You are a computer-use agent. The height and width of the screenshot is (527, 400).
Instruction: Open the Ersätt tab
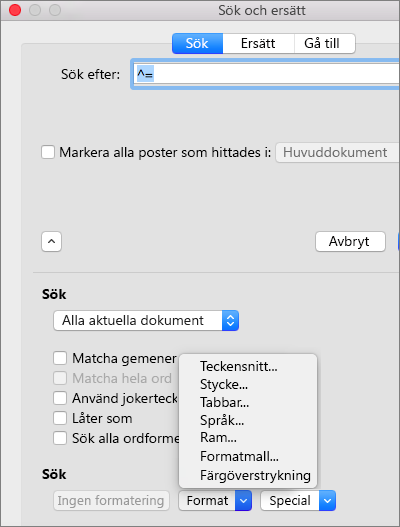click(258, 43)
